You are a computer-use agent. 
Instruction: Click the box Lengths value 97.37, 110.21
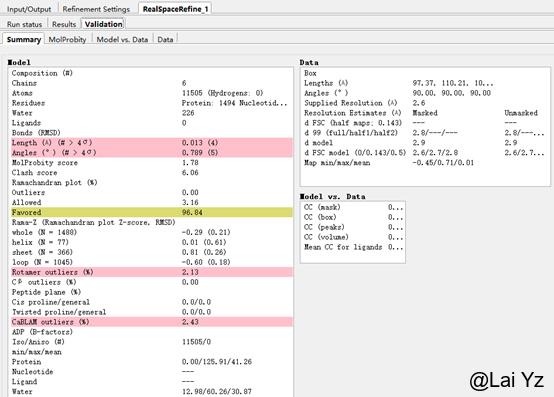(x=453, y=83)
